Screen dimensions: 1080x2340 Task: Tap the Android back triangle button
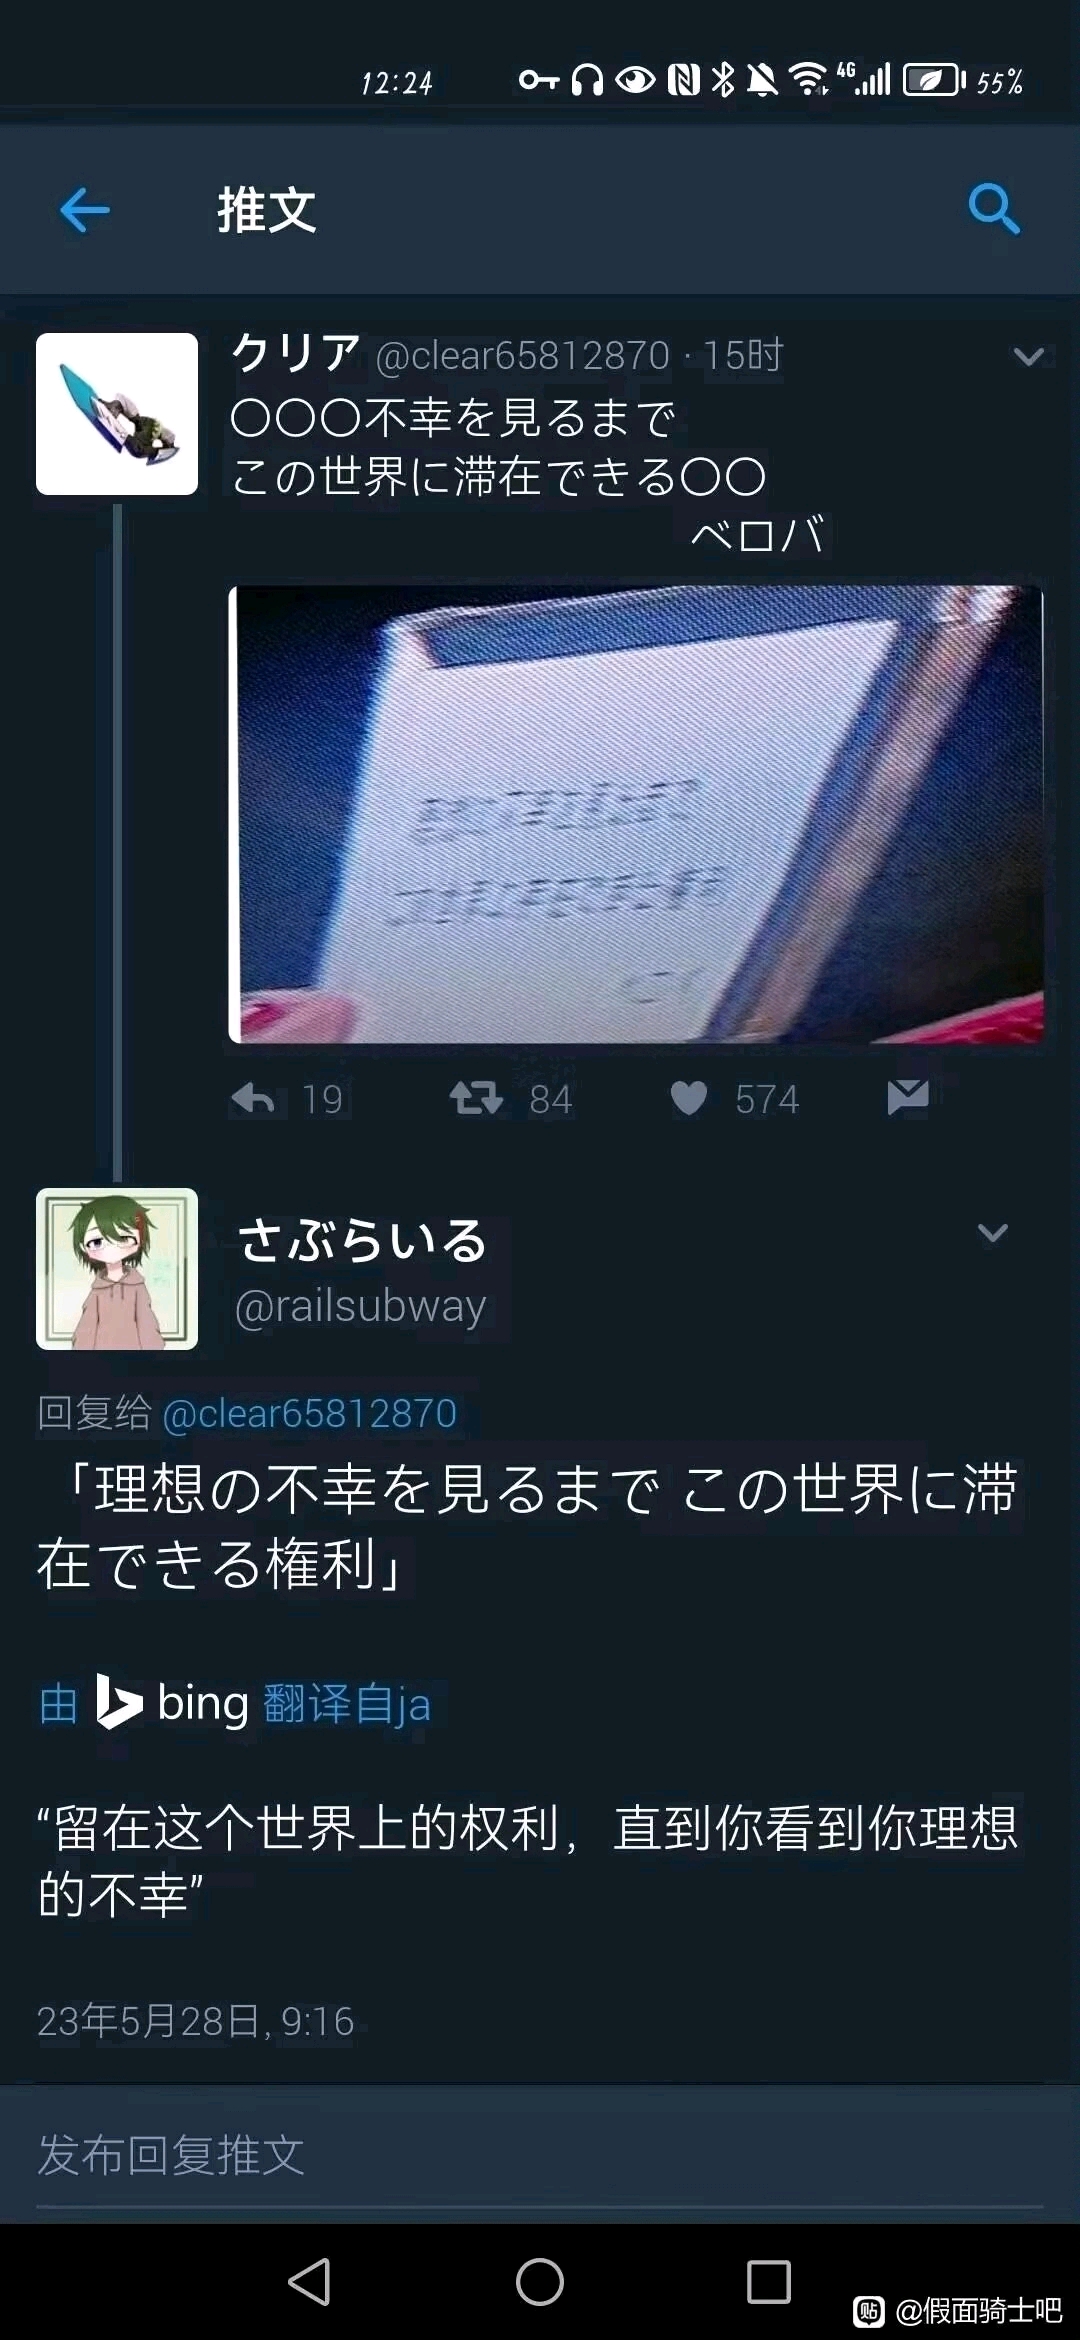click(x=310, y=2282)
